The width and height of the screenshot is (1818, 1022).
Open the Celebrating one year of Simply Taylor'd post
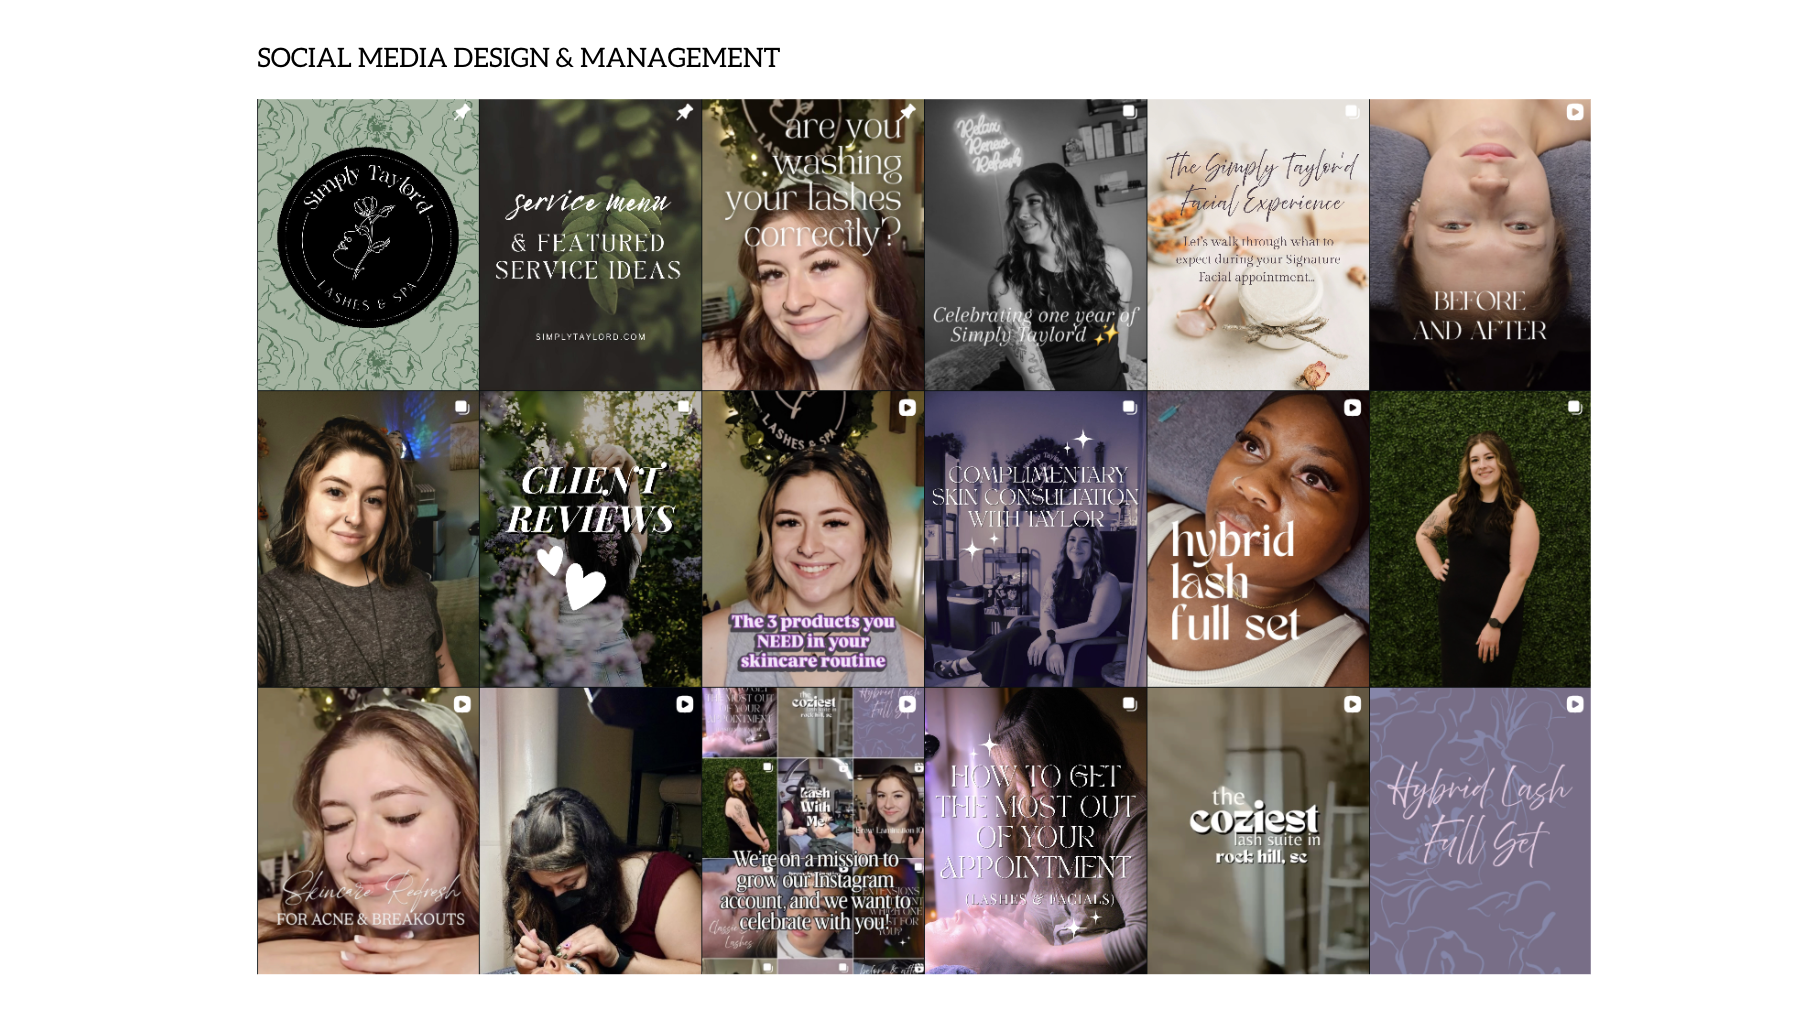(1036, 244)
